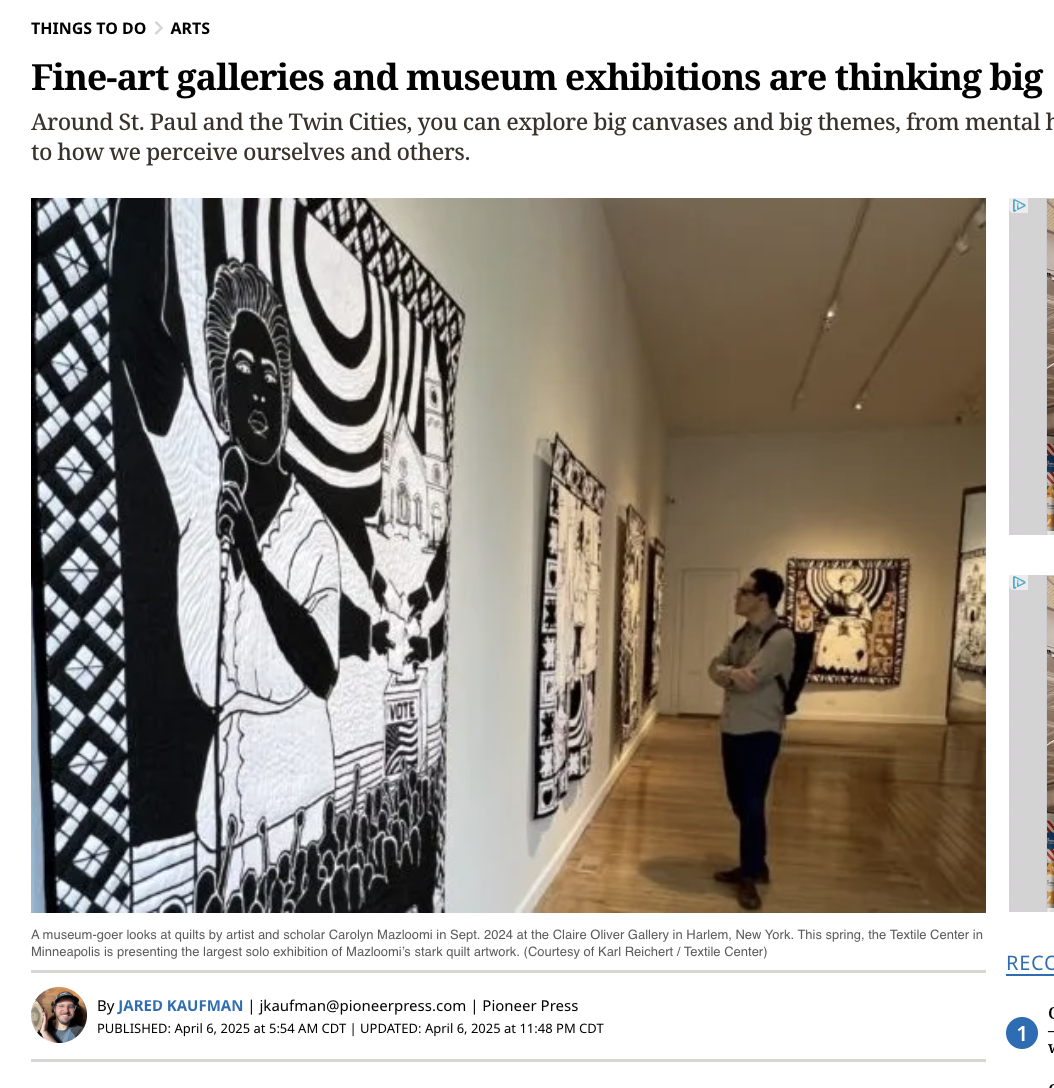Click the Pioneer Press byline text

(x=530, y=1006)
